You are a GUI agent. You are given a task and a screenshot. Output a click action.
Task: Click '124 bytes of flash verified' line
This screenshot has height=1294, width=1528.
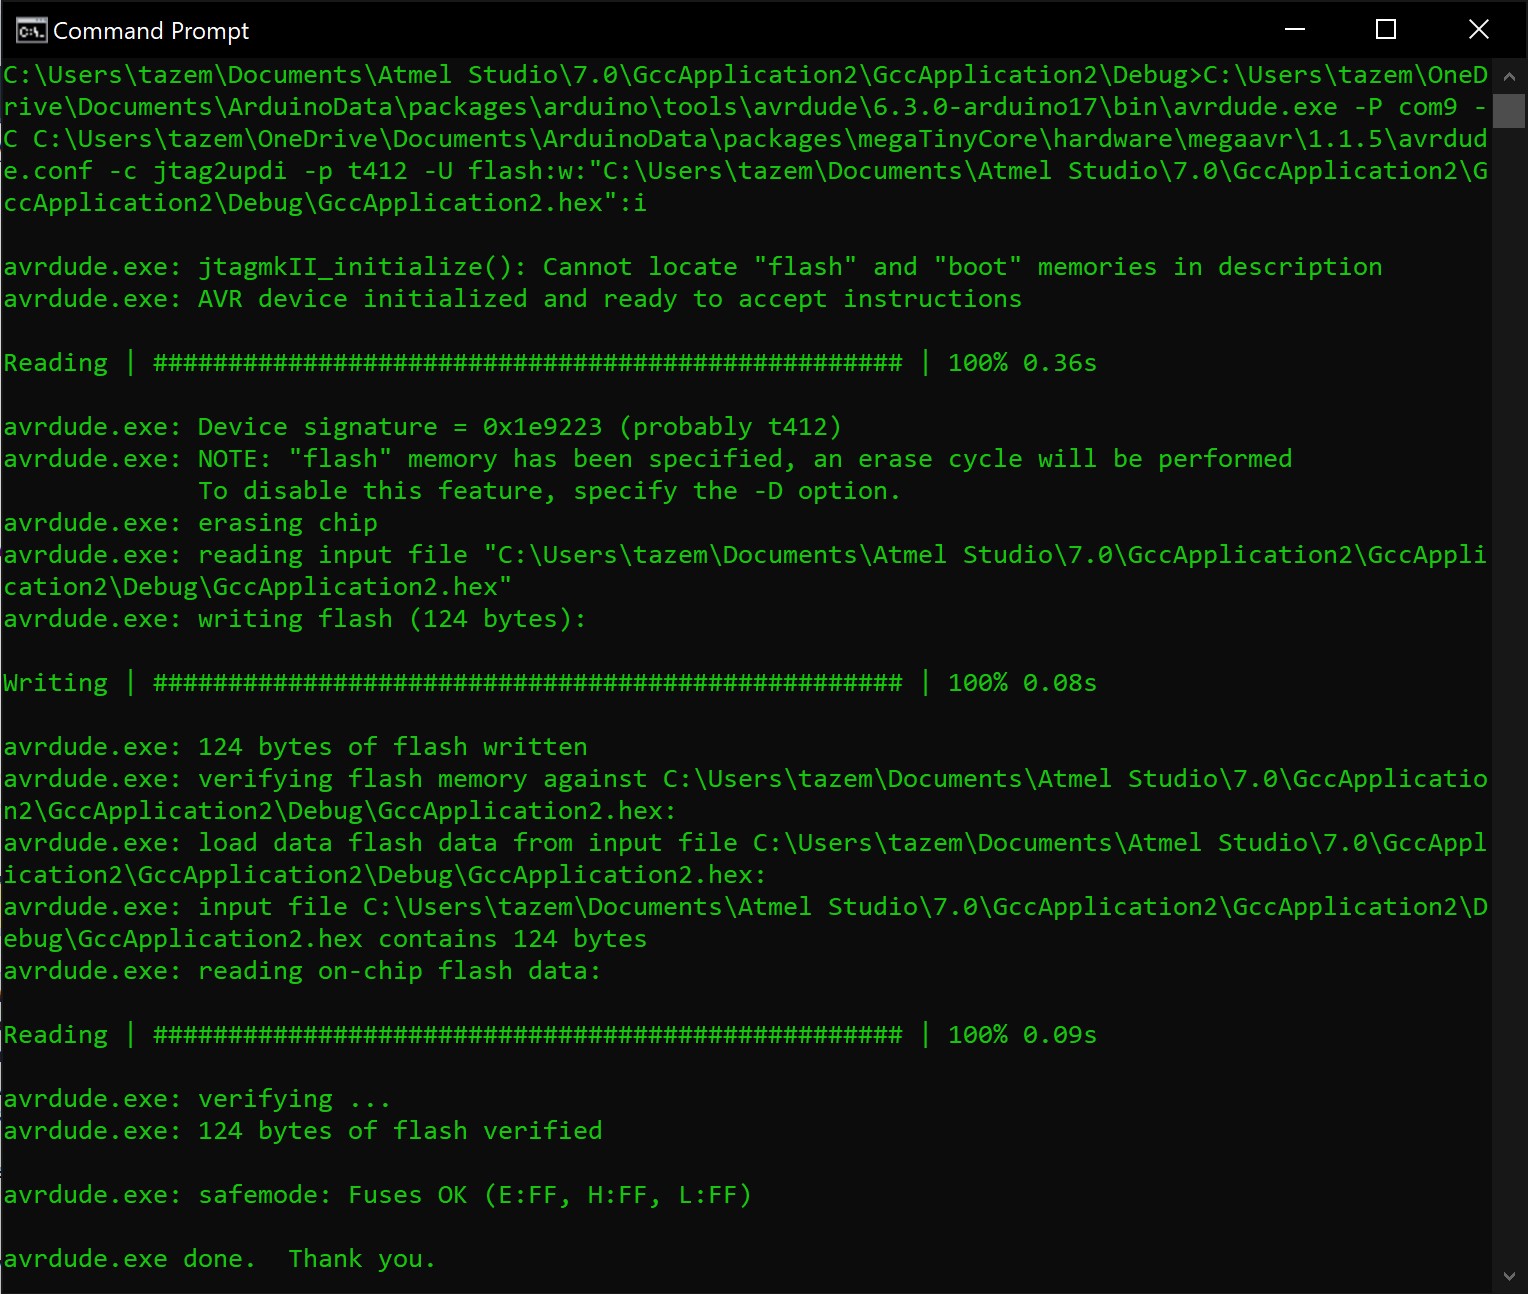click(x=302, y=1131)
